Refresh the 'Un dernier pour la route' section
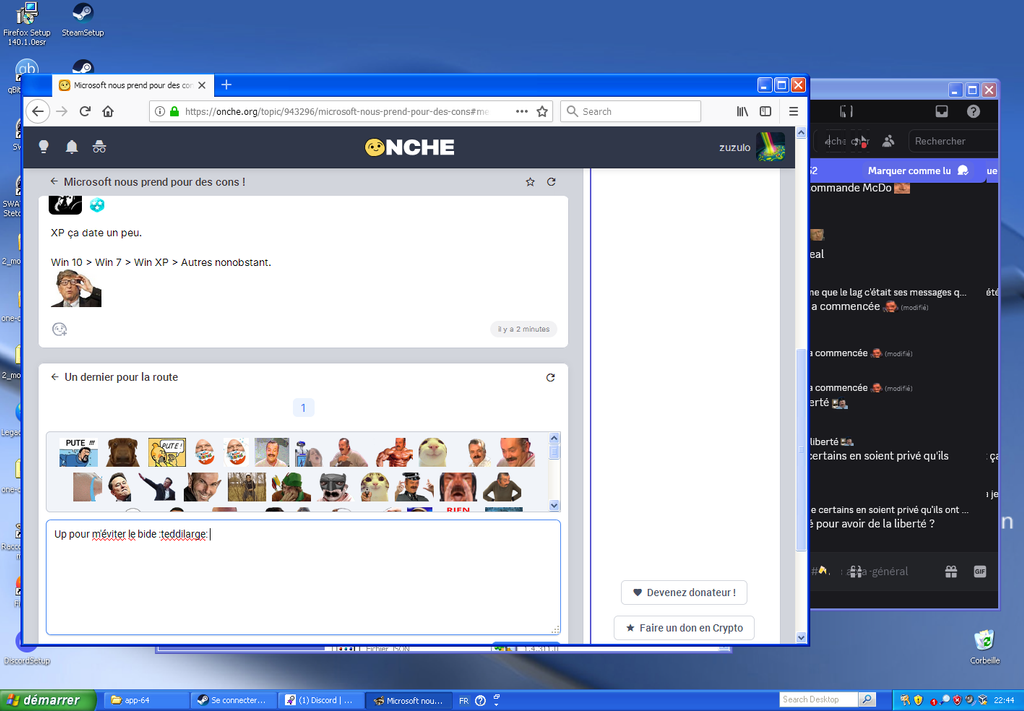The width and height of the screenshot is (1024, 711). (x=551, y=377)
